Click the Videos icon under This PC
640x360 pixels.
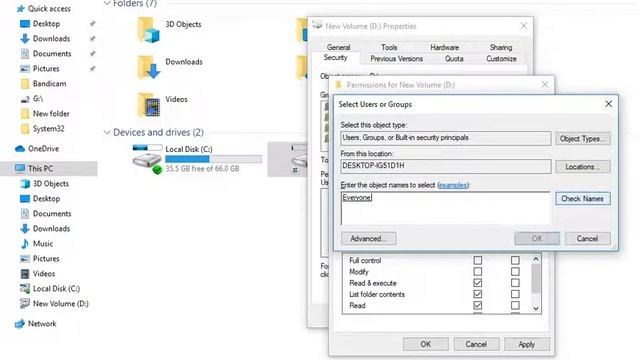25,274
